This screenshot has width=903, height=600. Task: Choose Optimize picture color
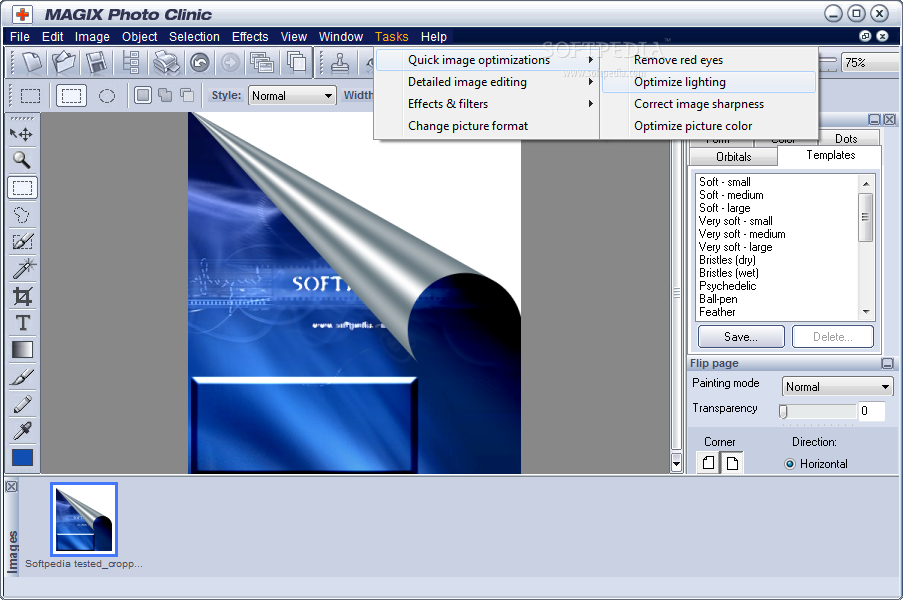(709, 126)
